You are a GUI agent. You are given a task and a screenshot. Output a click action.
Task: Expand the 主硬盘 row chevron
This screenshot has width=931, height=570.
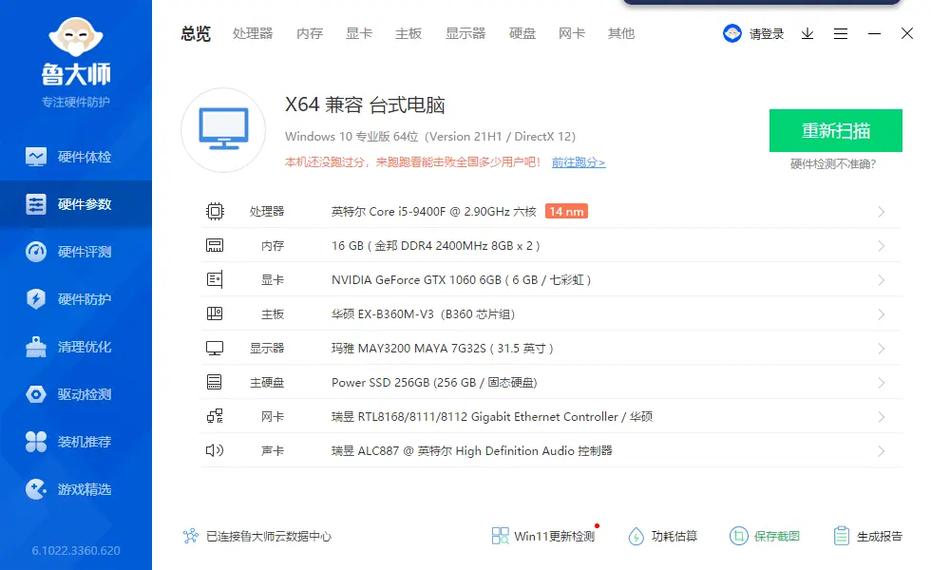pos(881,383)
